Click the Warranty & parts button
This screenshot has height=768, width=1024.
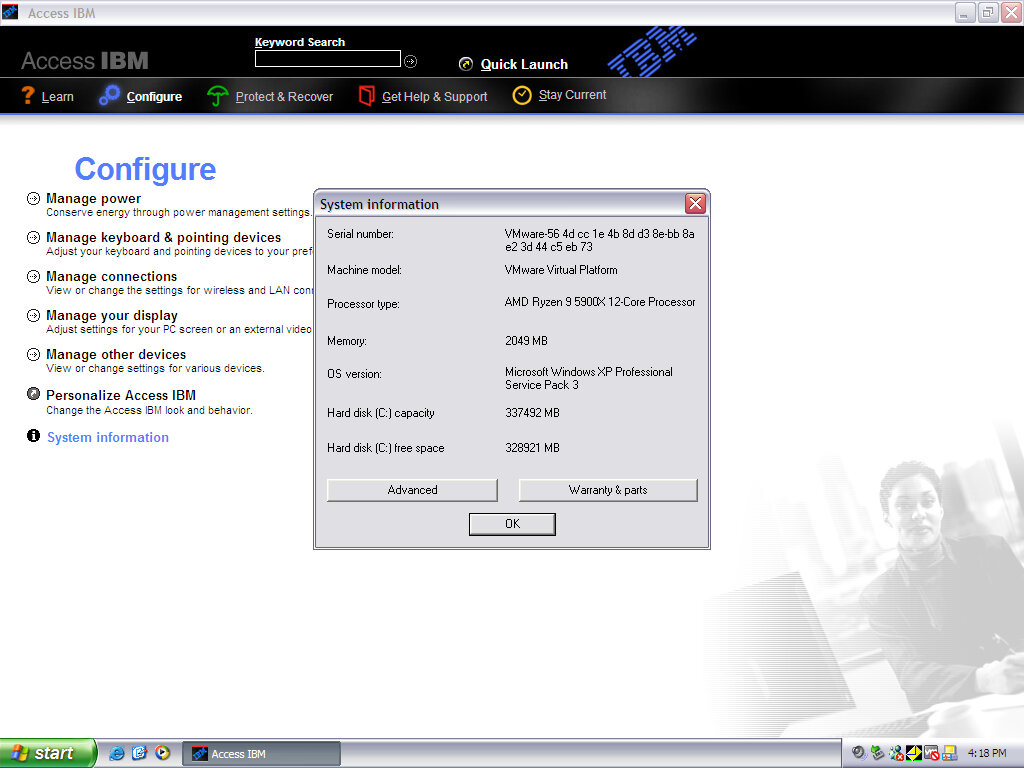[607, 490]
